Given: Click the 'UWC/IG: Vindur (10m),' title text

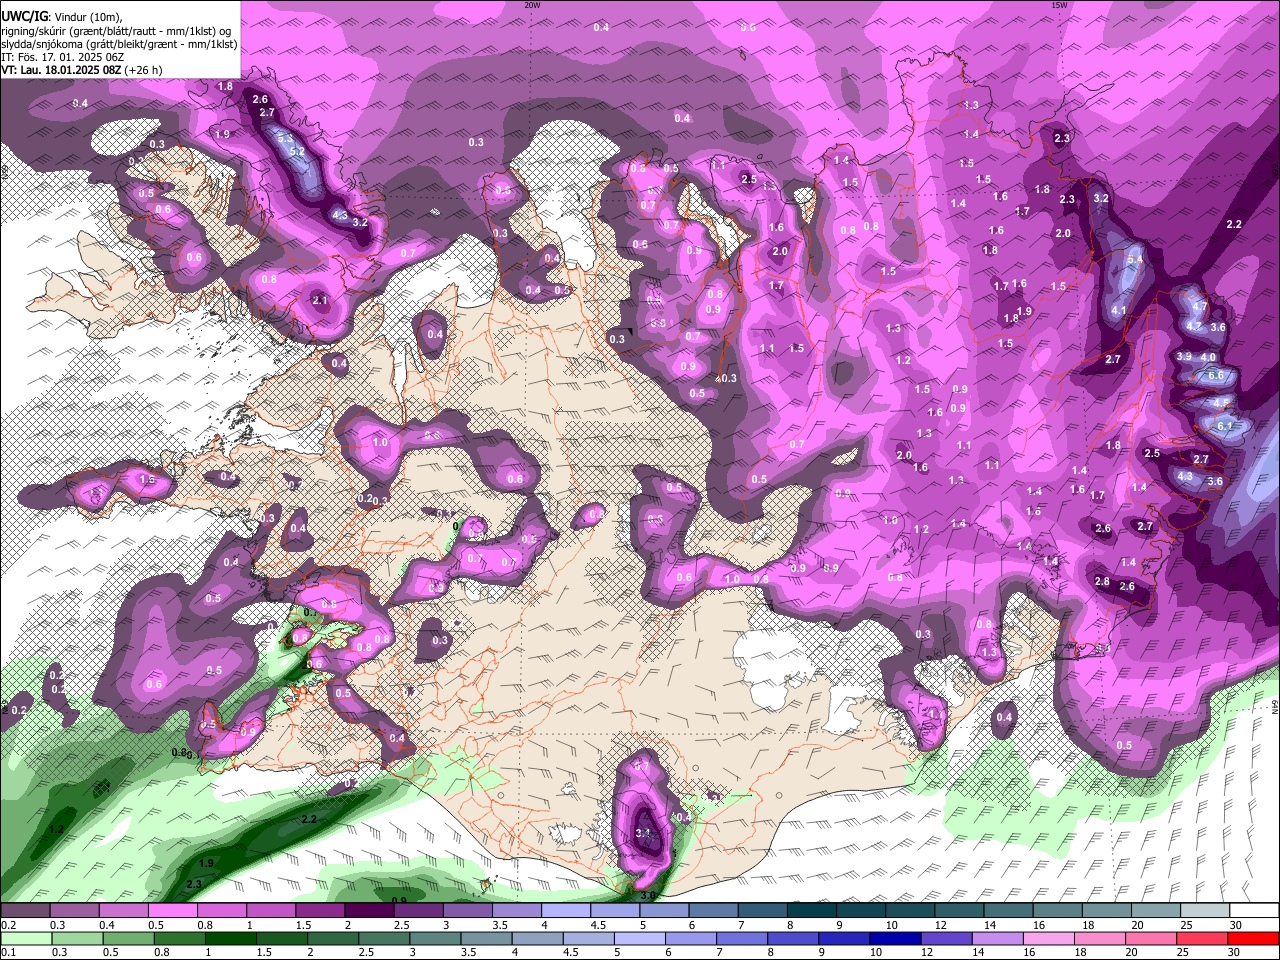Looking at the screenshot, I should click(x=61, y=17).
